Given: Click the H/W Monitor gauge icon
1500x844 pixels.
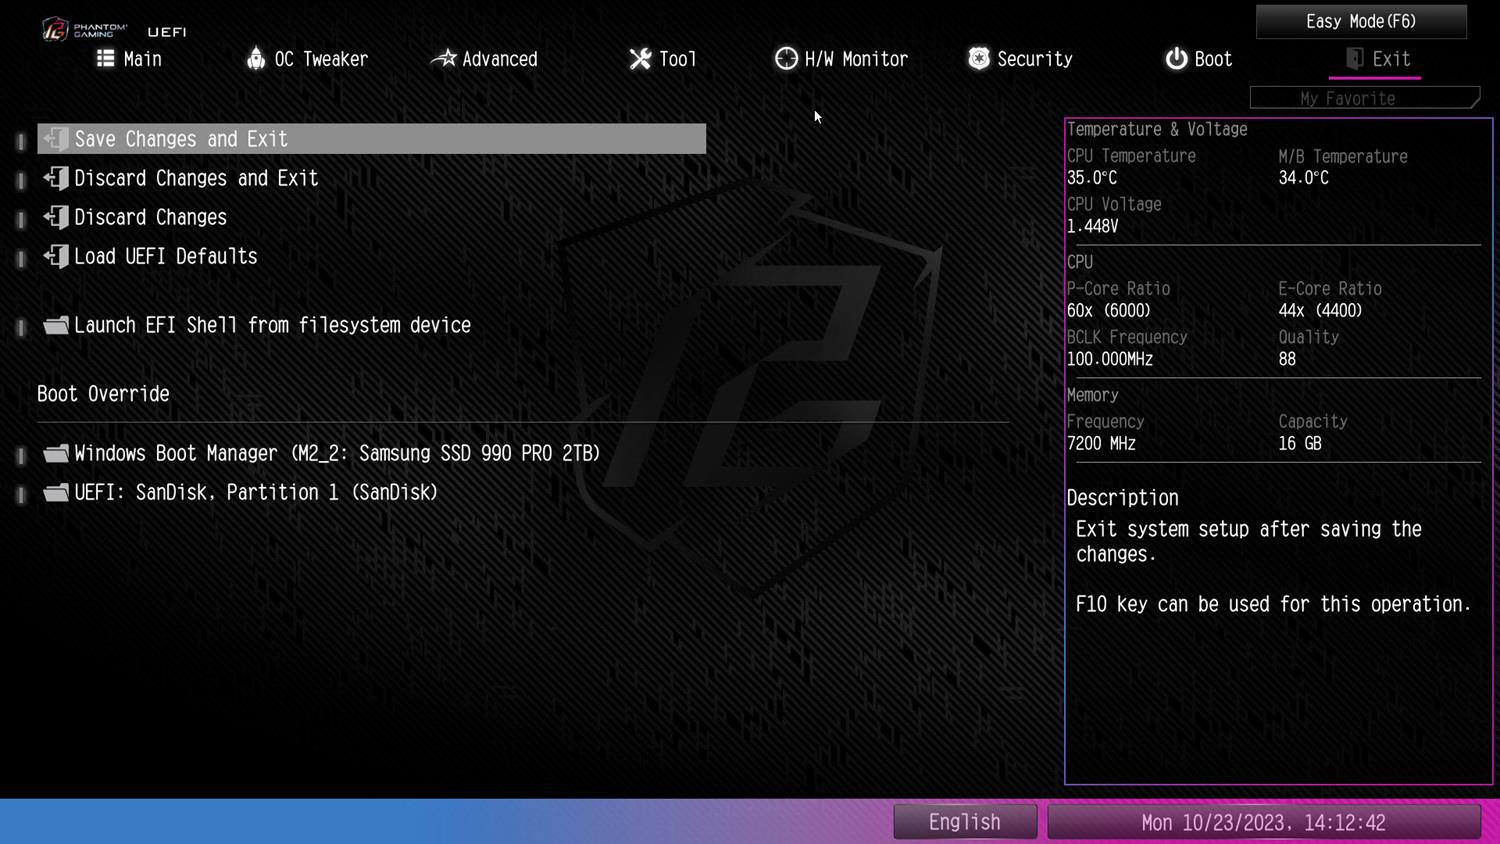Looking at the screenshot, I should [x=786, y=58].
